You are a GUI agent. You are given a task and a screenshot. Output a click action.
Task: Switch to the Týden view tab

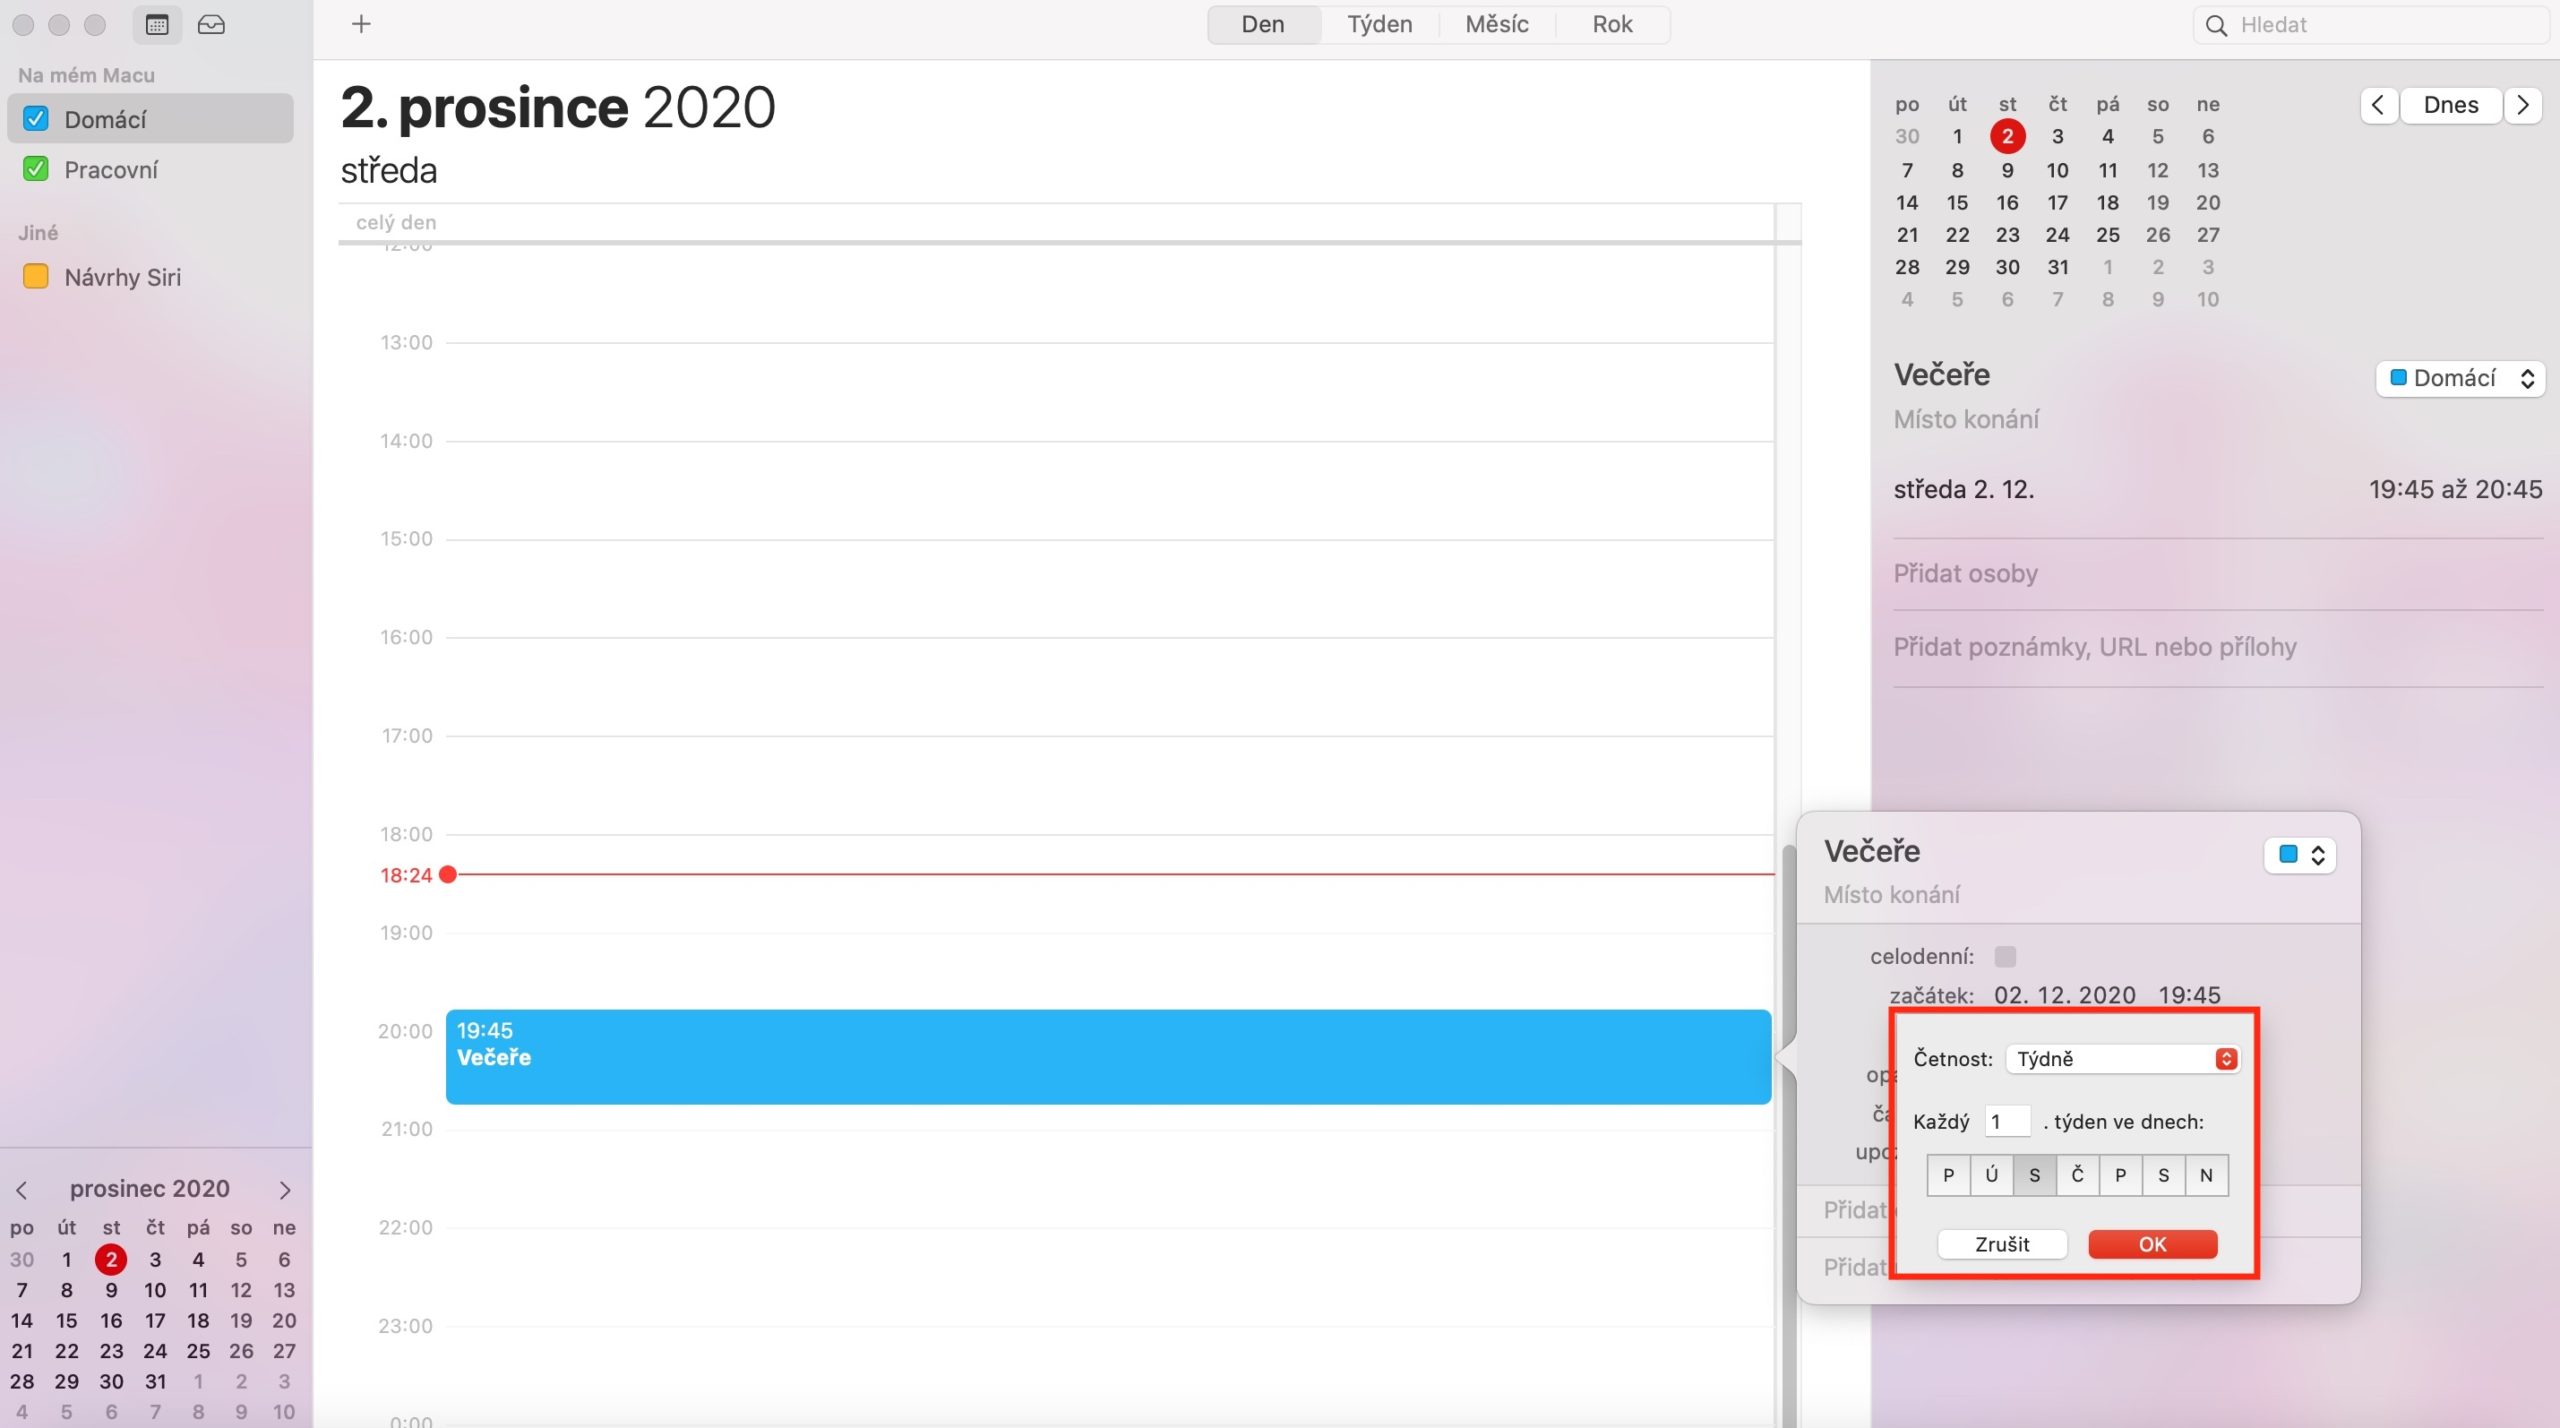pyautogui.click(x=1379, y=24)
